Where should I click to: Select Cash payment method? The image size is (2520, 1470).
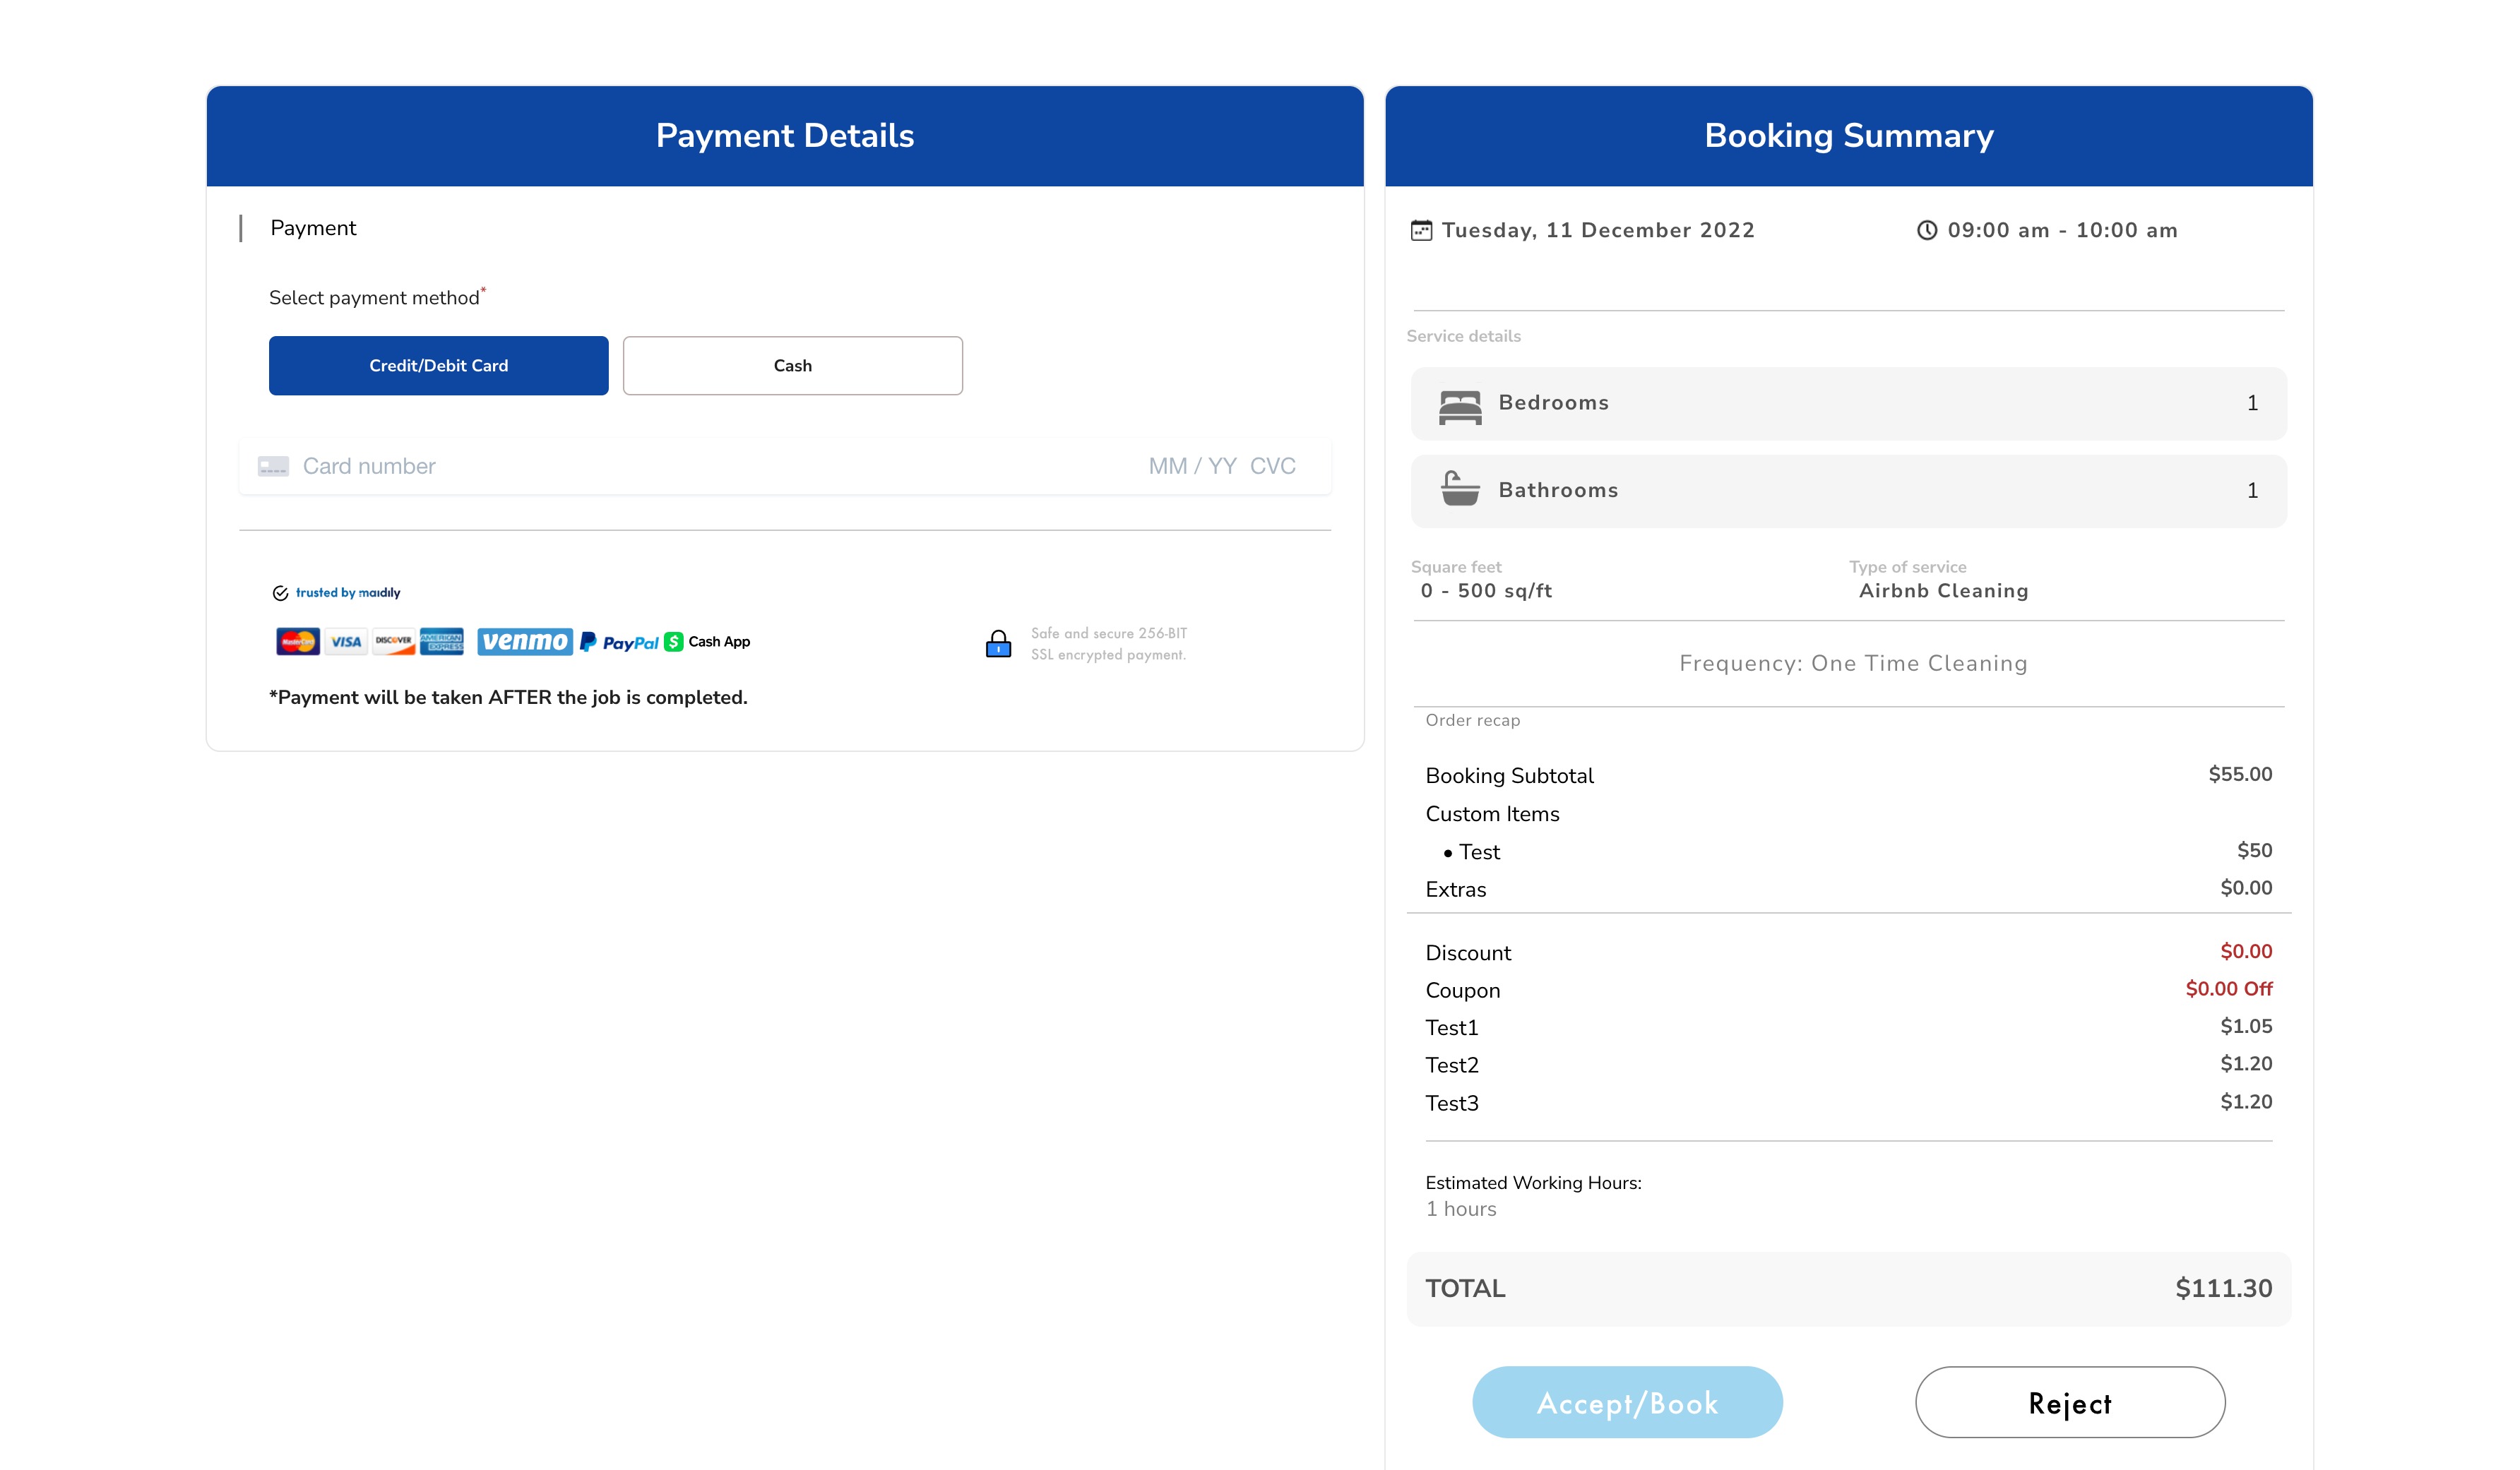click(x=792, y=365)
